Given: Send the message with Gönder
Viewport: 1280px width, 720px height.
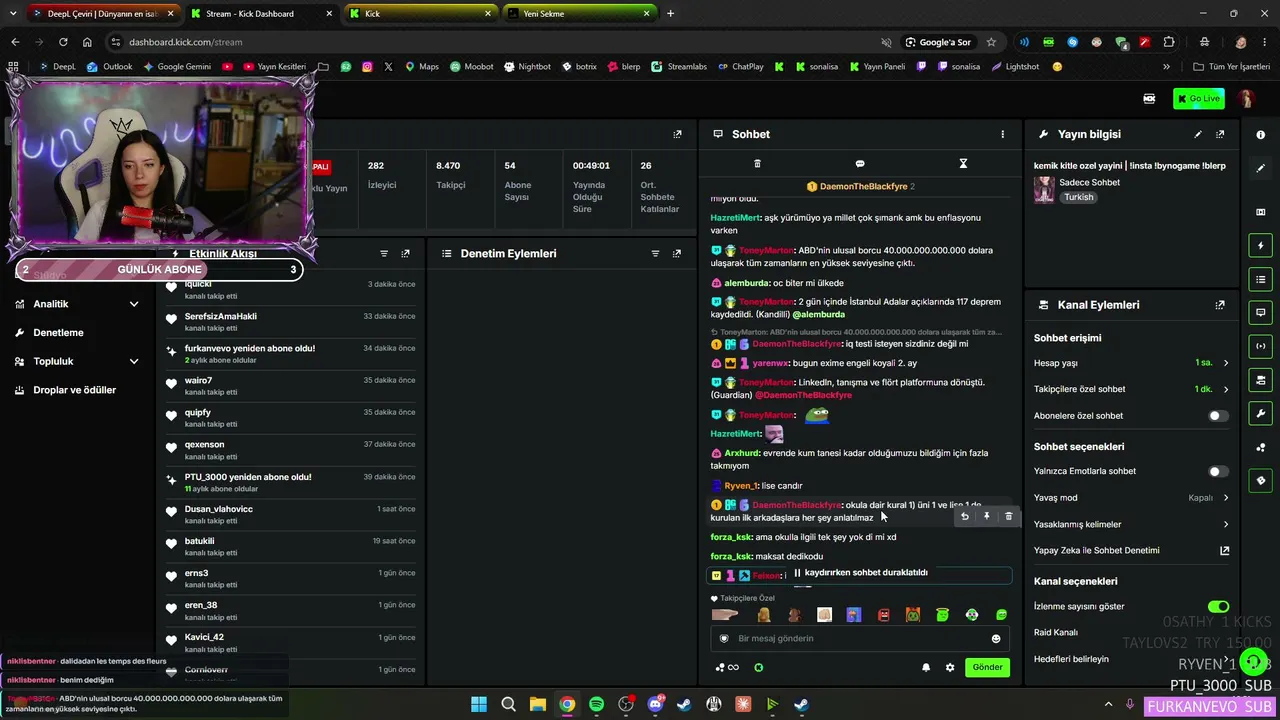Looking at the screenshot, I should click(987, 667).
